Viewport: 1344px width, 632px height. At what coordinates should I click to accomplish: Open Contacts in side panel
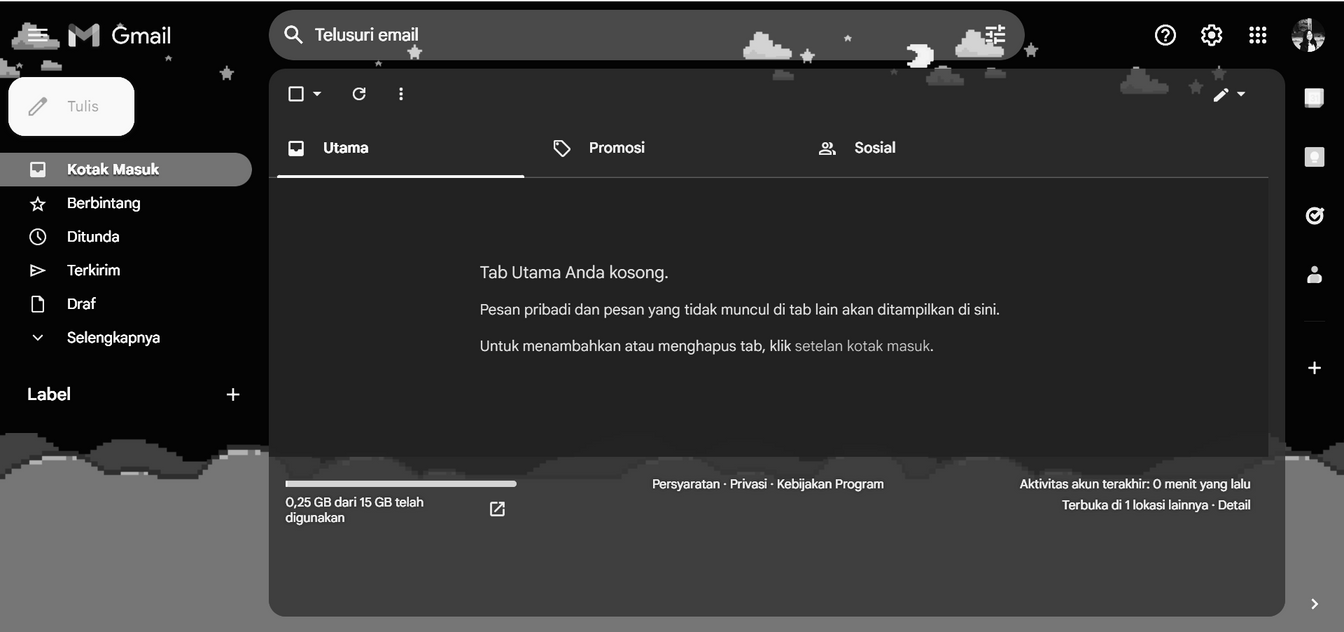coord(1315,274)
